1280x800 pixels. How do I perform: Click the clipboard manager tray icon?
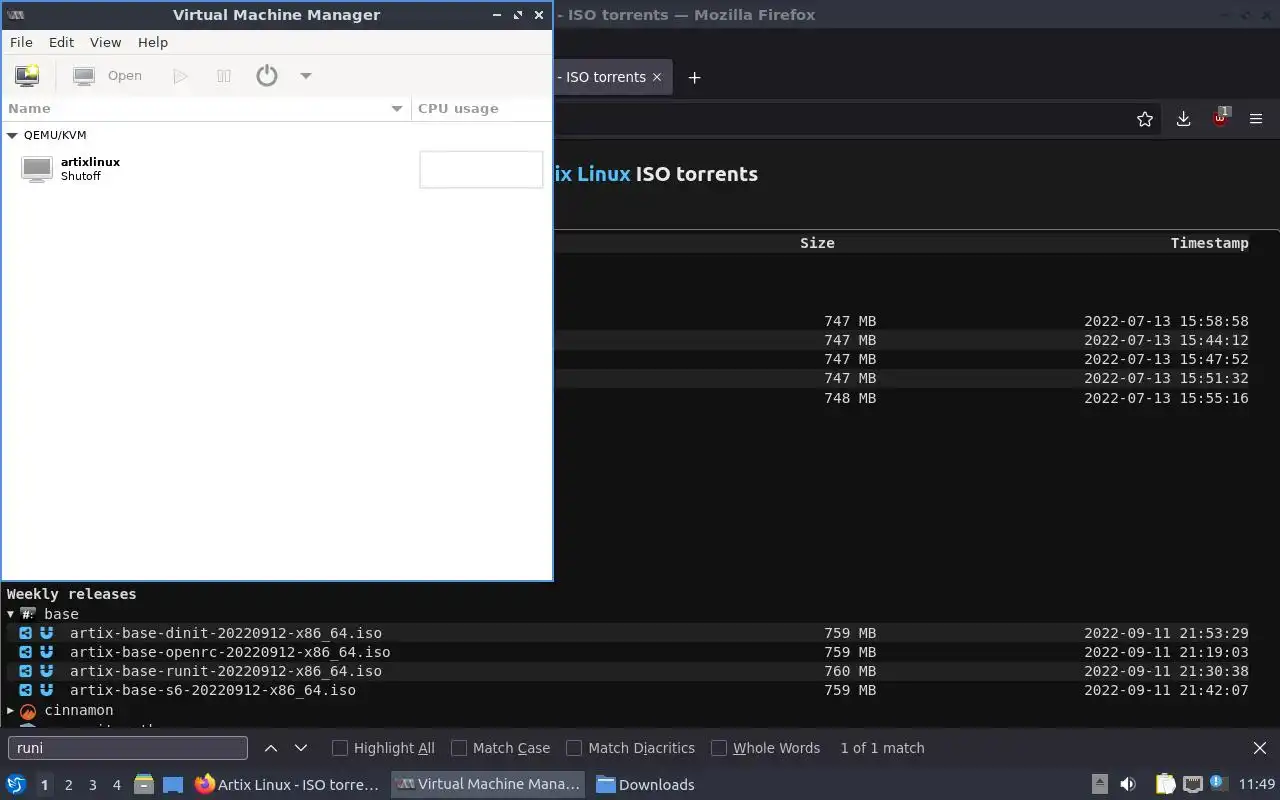pos(1166,784)
